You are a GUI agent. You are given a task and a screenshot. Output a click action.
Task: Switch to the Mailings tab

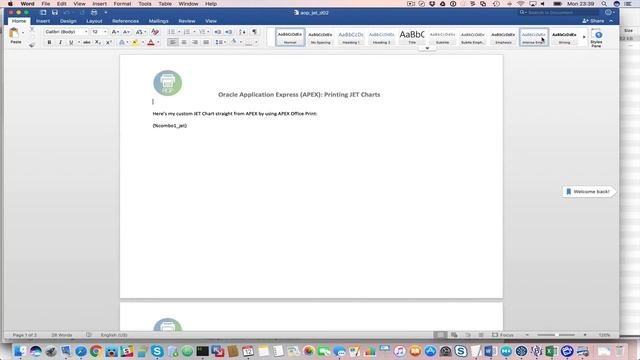coord(158,21)
